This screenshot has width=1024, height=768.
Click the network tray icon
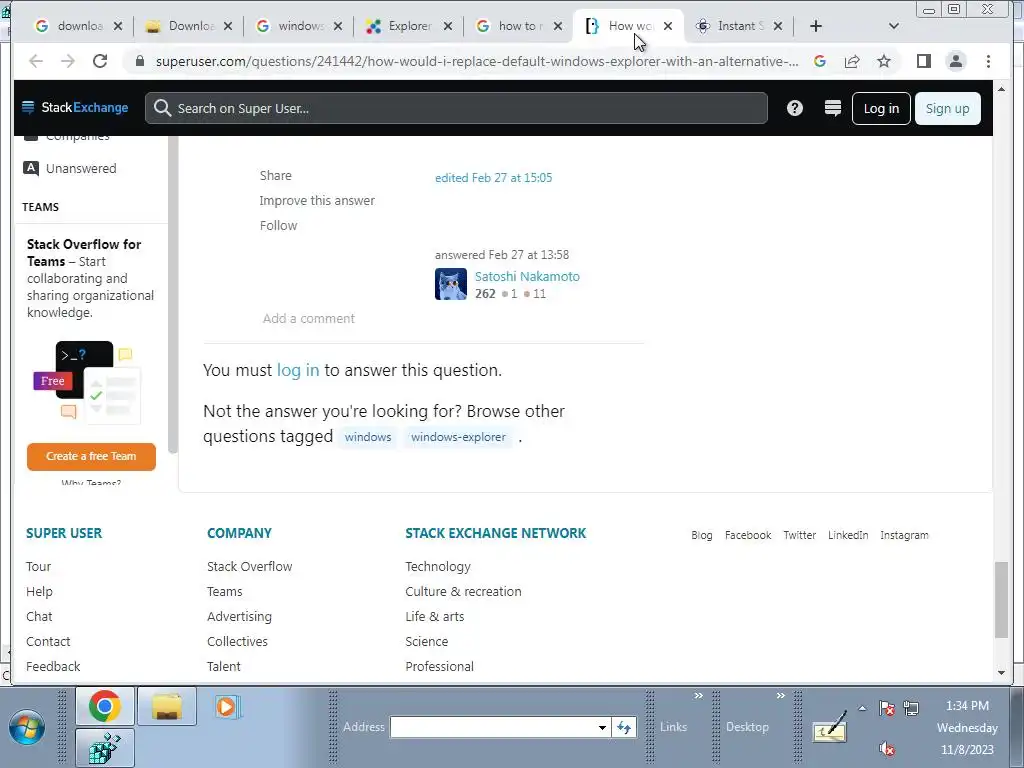click(911, 709)
